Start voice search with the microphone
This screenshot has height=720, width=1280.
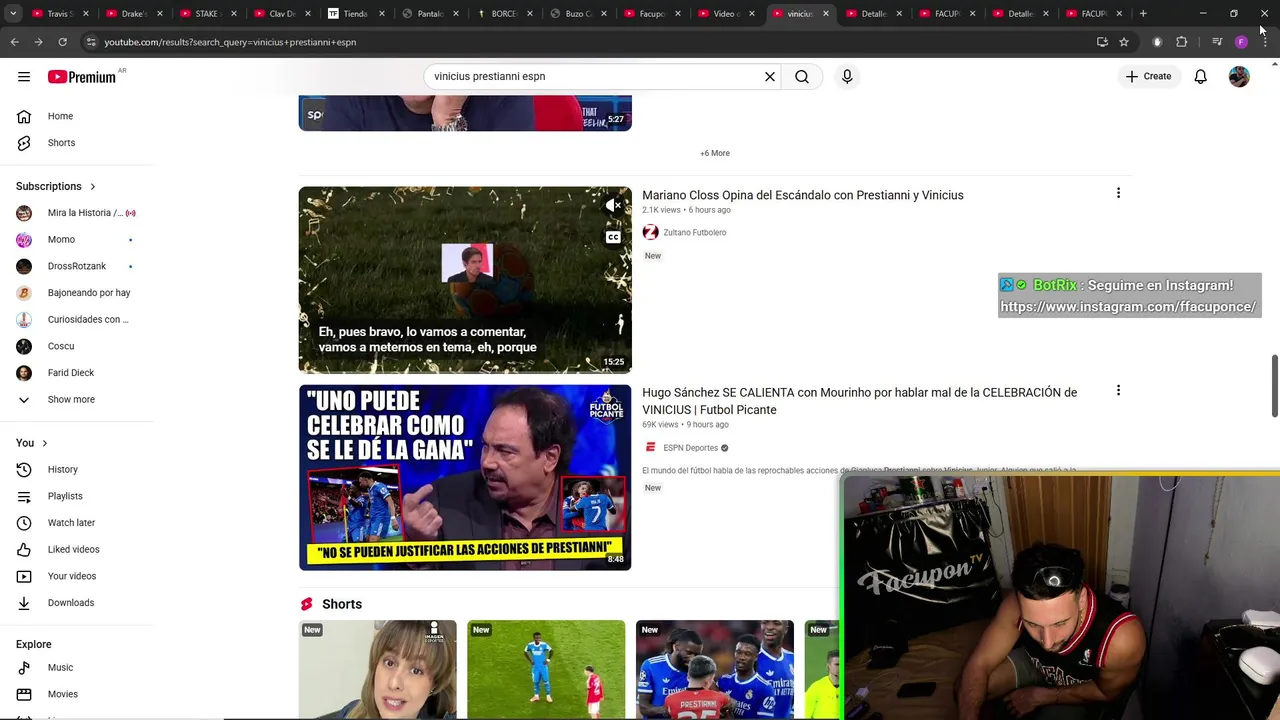(847, 76)
